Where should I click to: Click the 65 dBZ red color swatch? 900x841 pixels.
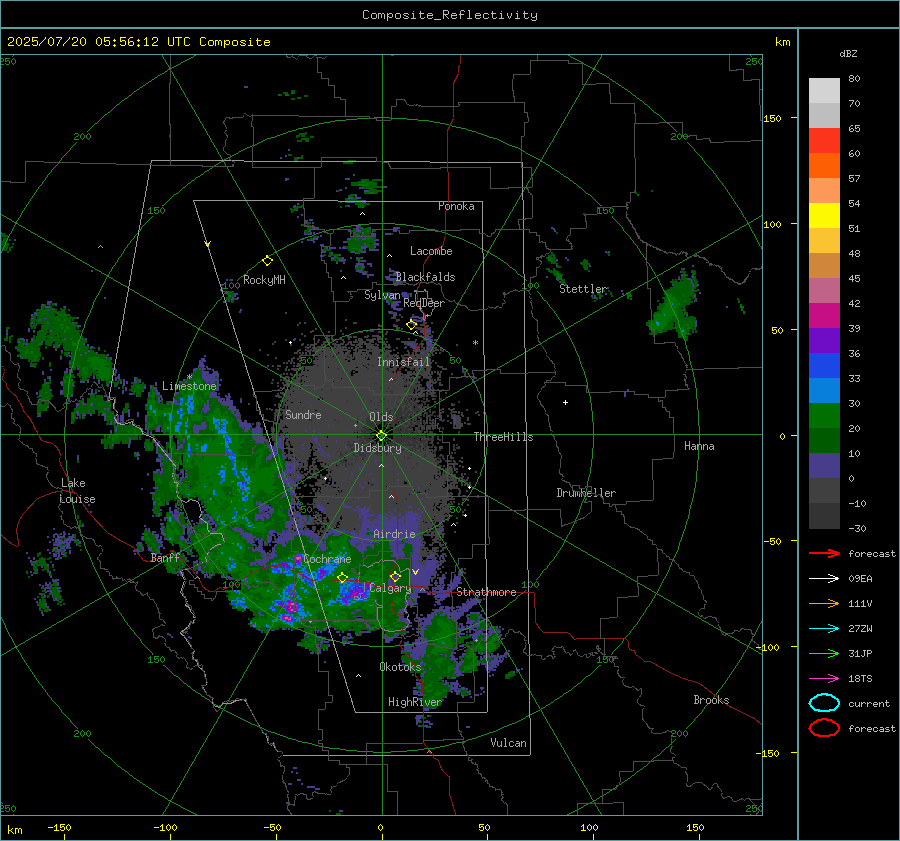[824, 140]
